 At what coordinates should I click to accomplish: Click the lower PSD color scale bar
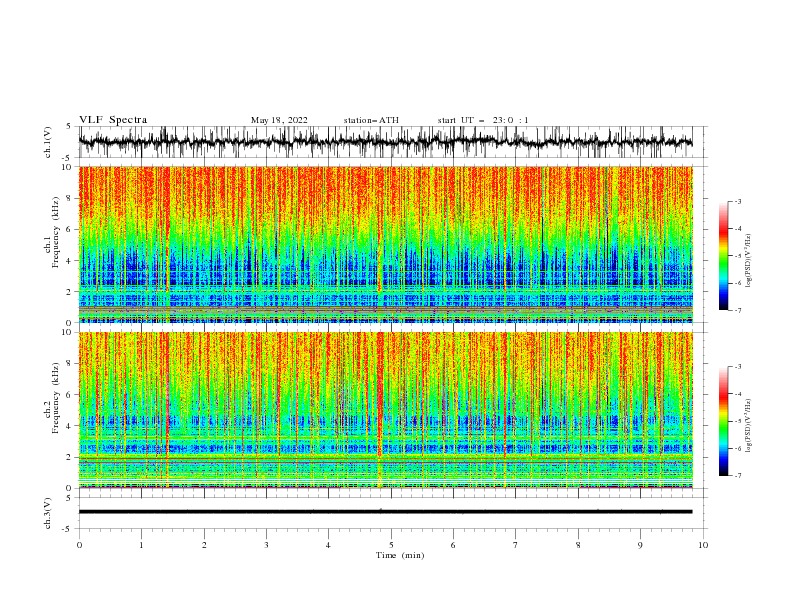pos(723,421)
